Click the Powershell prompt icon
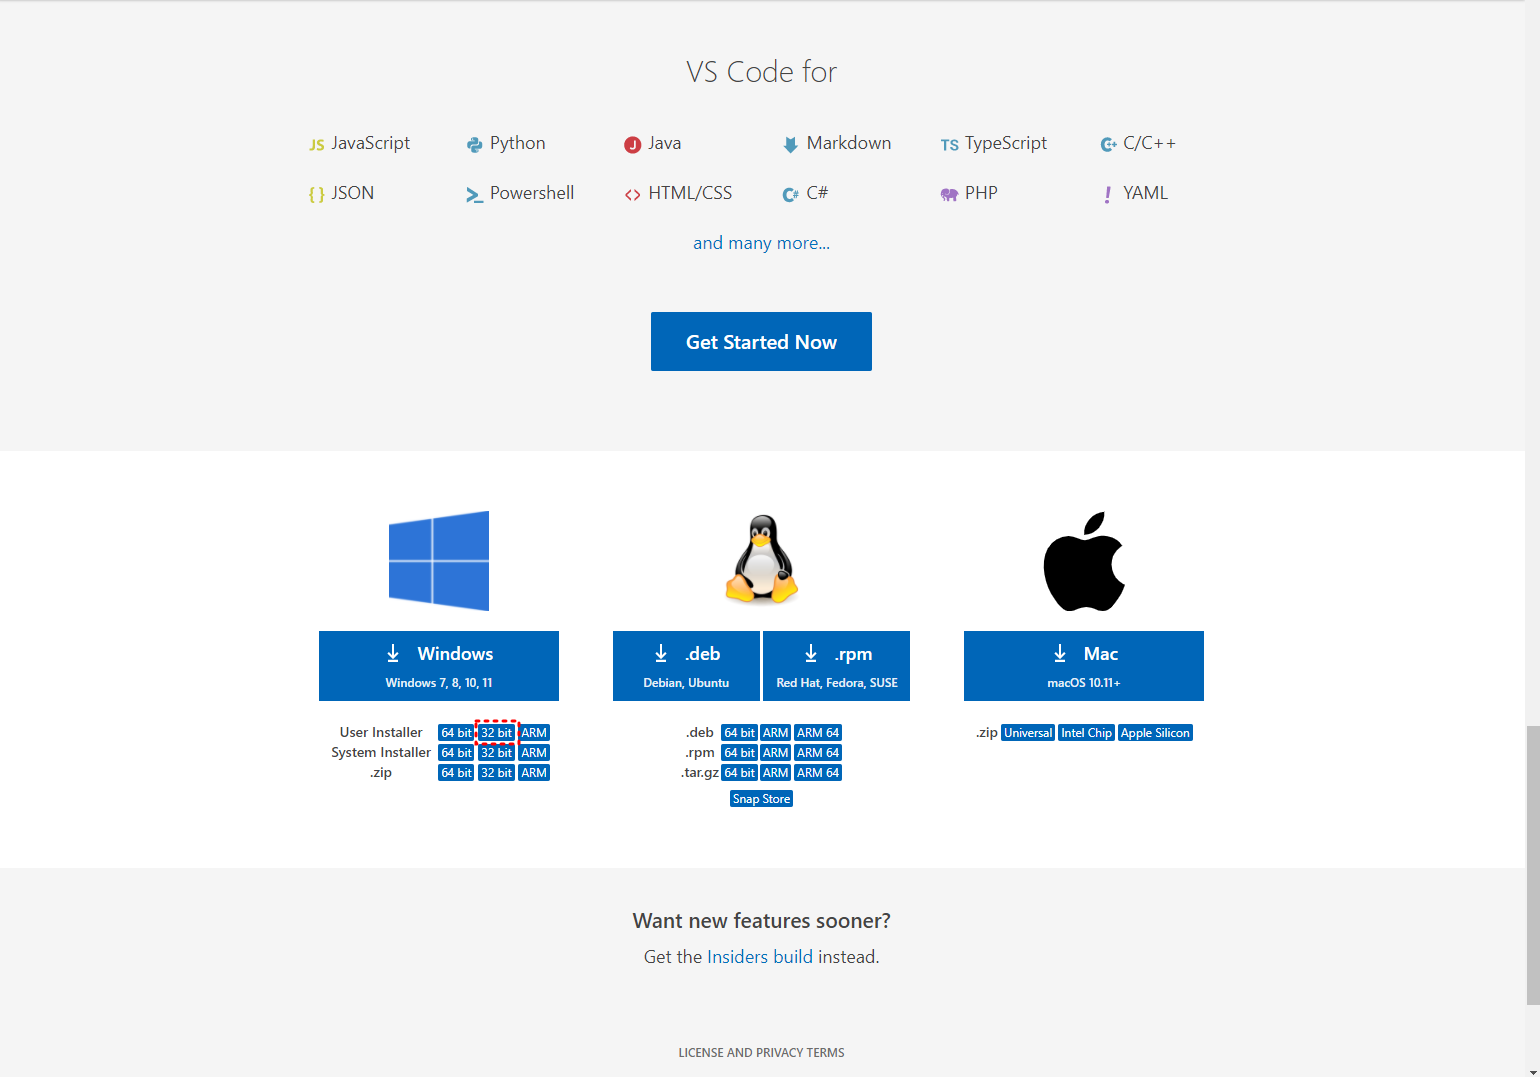This screenshot has width=1540, height=1077. coord(474,195)
